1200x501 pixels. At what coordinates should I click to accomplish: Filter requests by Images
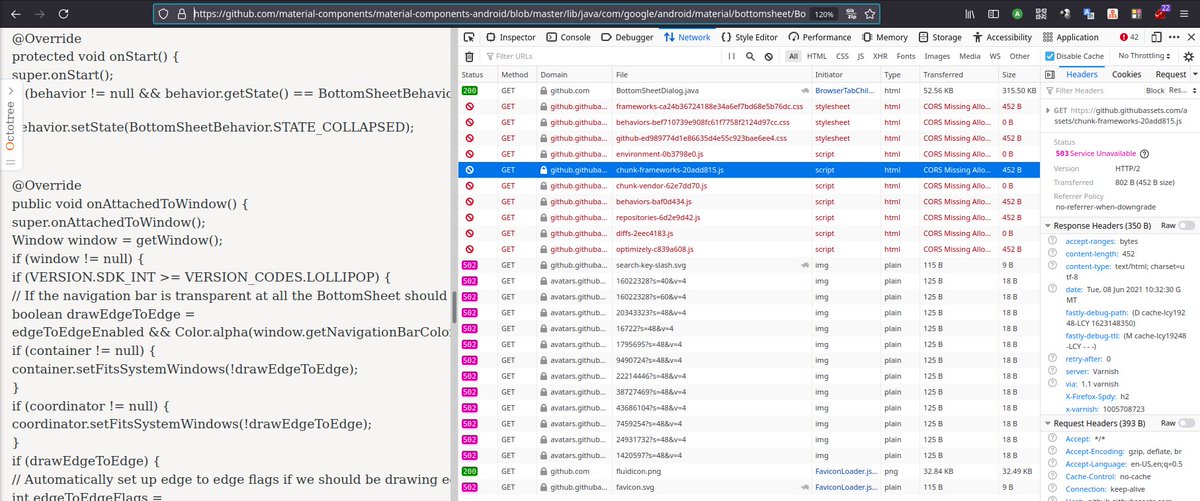pos(937,56)
